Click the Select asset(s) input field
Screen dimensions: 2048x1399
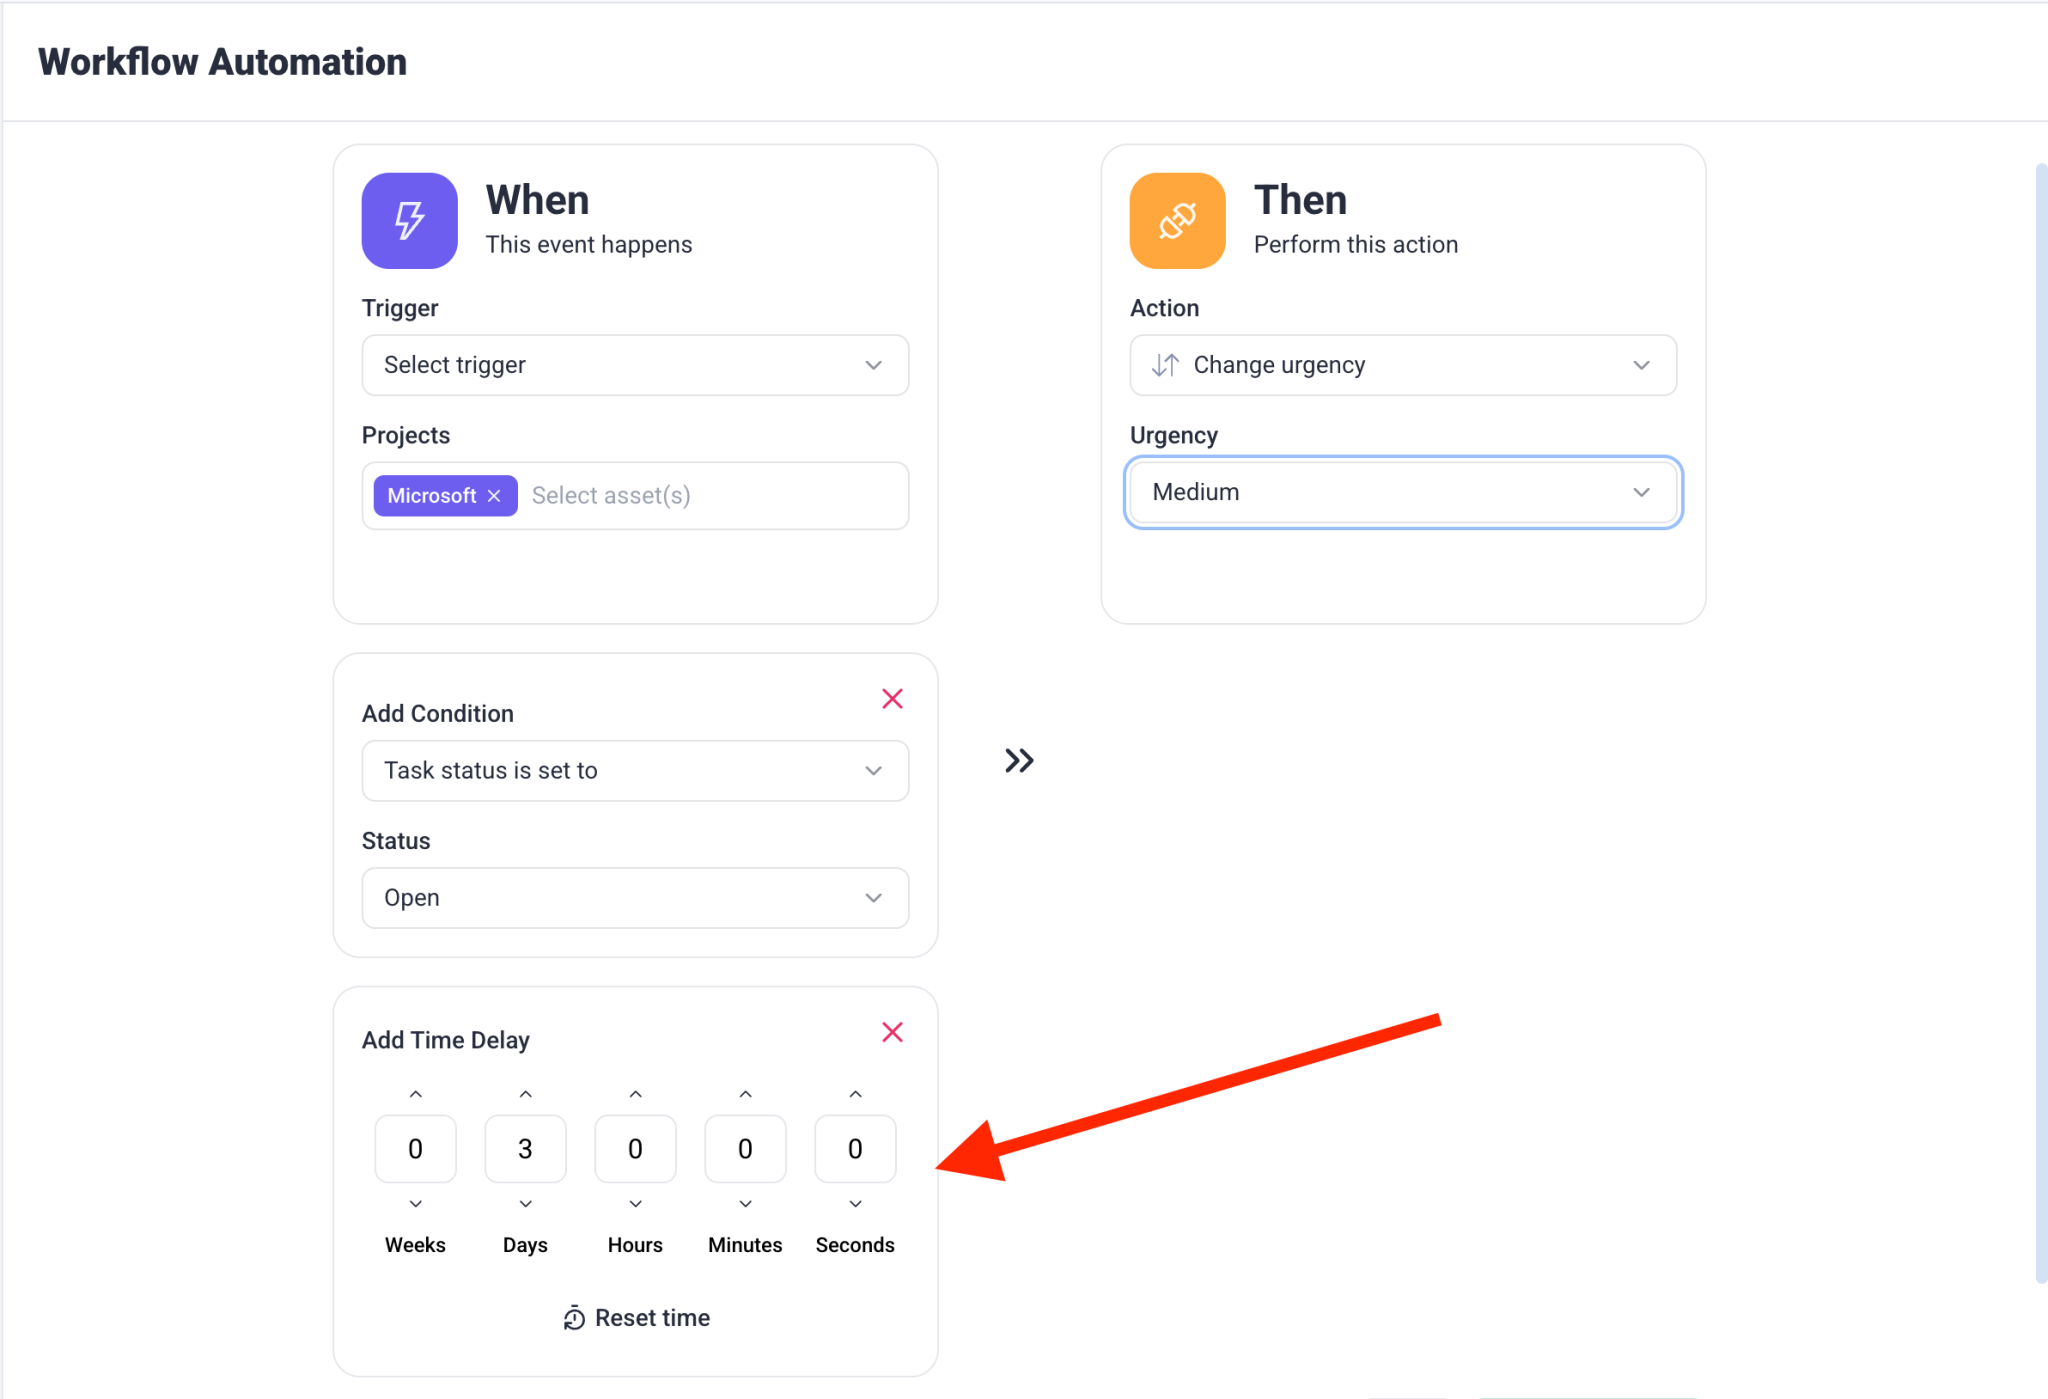click(x=710, y=496)
